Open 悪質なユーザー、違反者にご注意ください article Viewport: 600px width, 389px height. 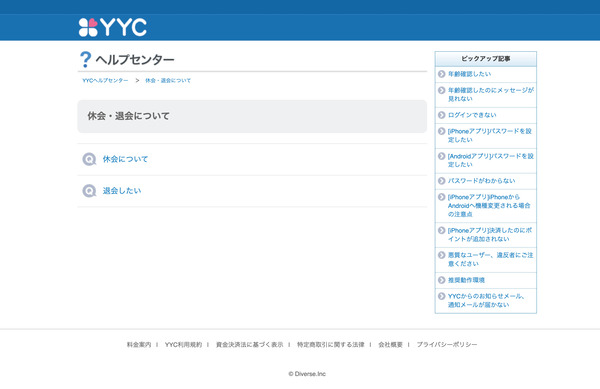[491, 259]
